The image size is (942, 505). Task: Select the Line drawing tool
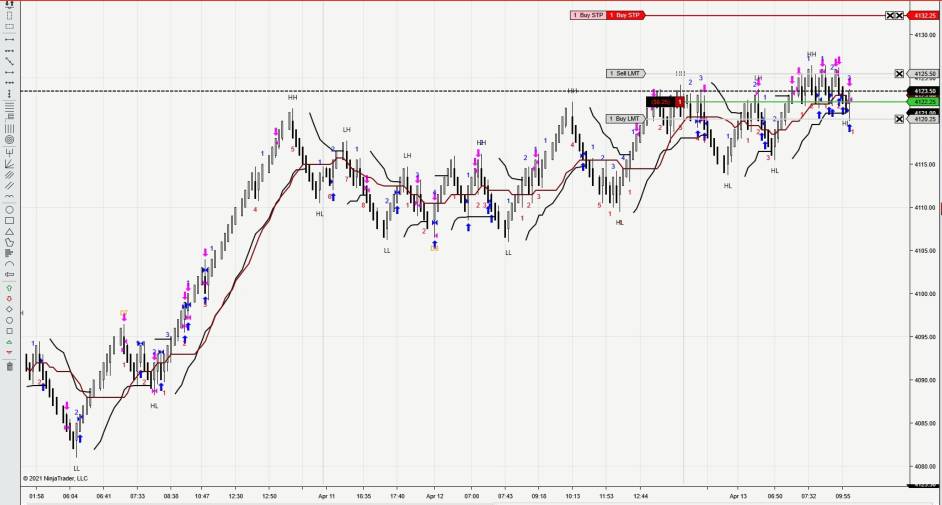point(10,40)
